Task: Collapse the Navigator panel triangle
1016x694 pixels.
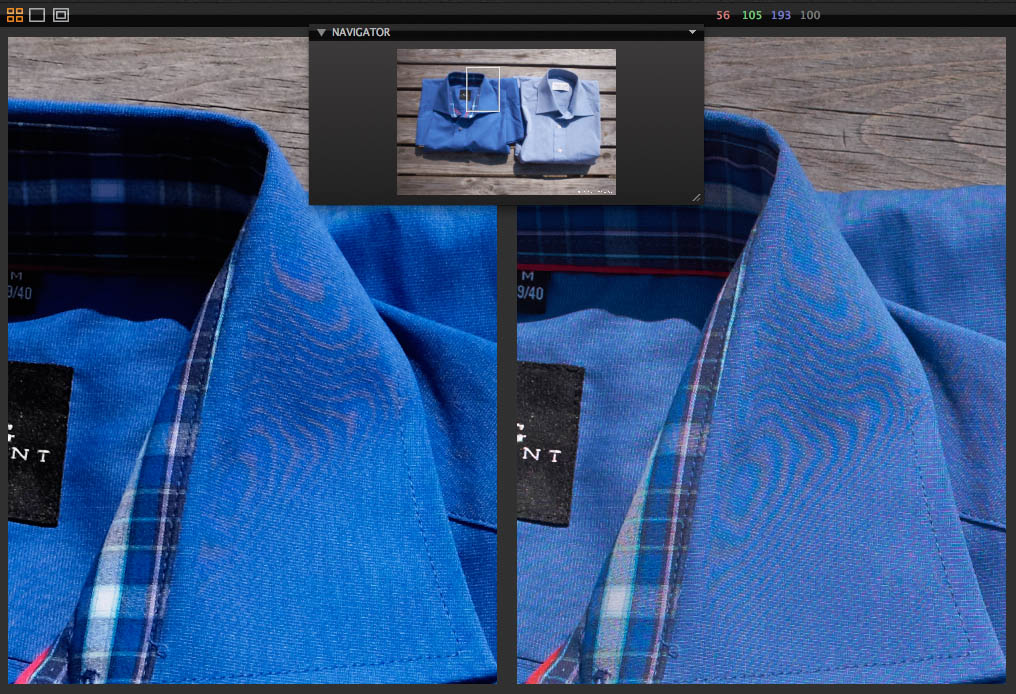Action: tap(321, 32)
